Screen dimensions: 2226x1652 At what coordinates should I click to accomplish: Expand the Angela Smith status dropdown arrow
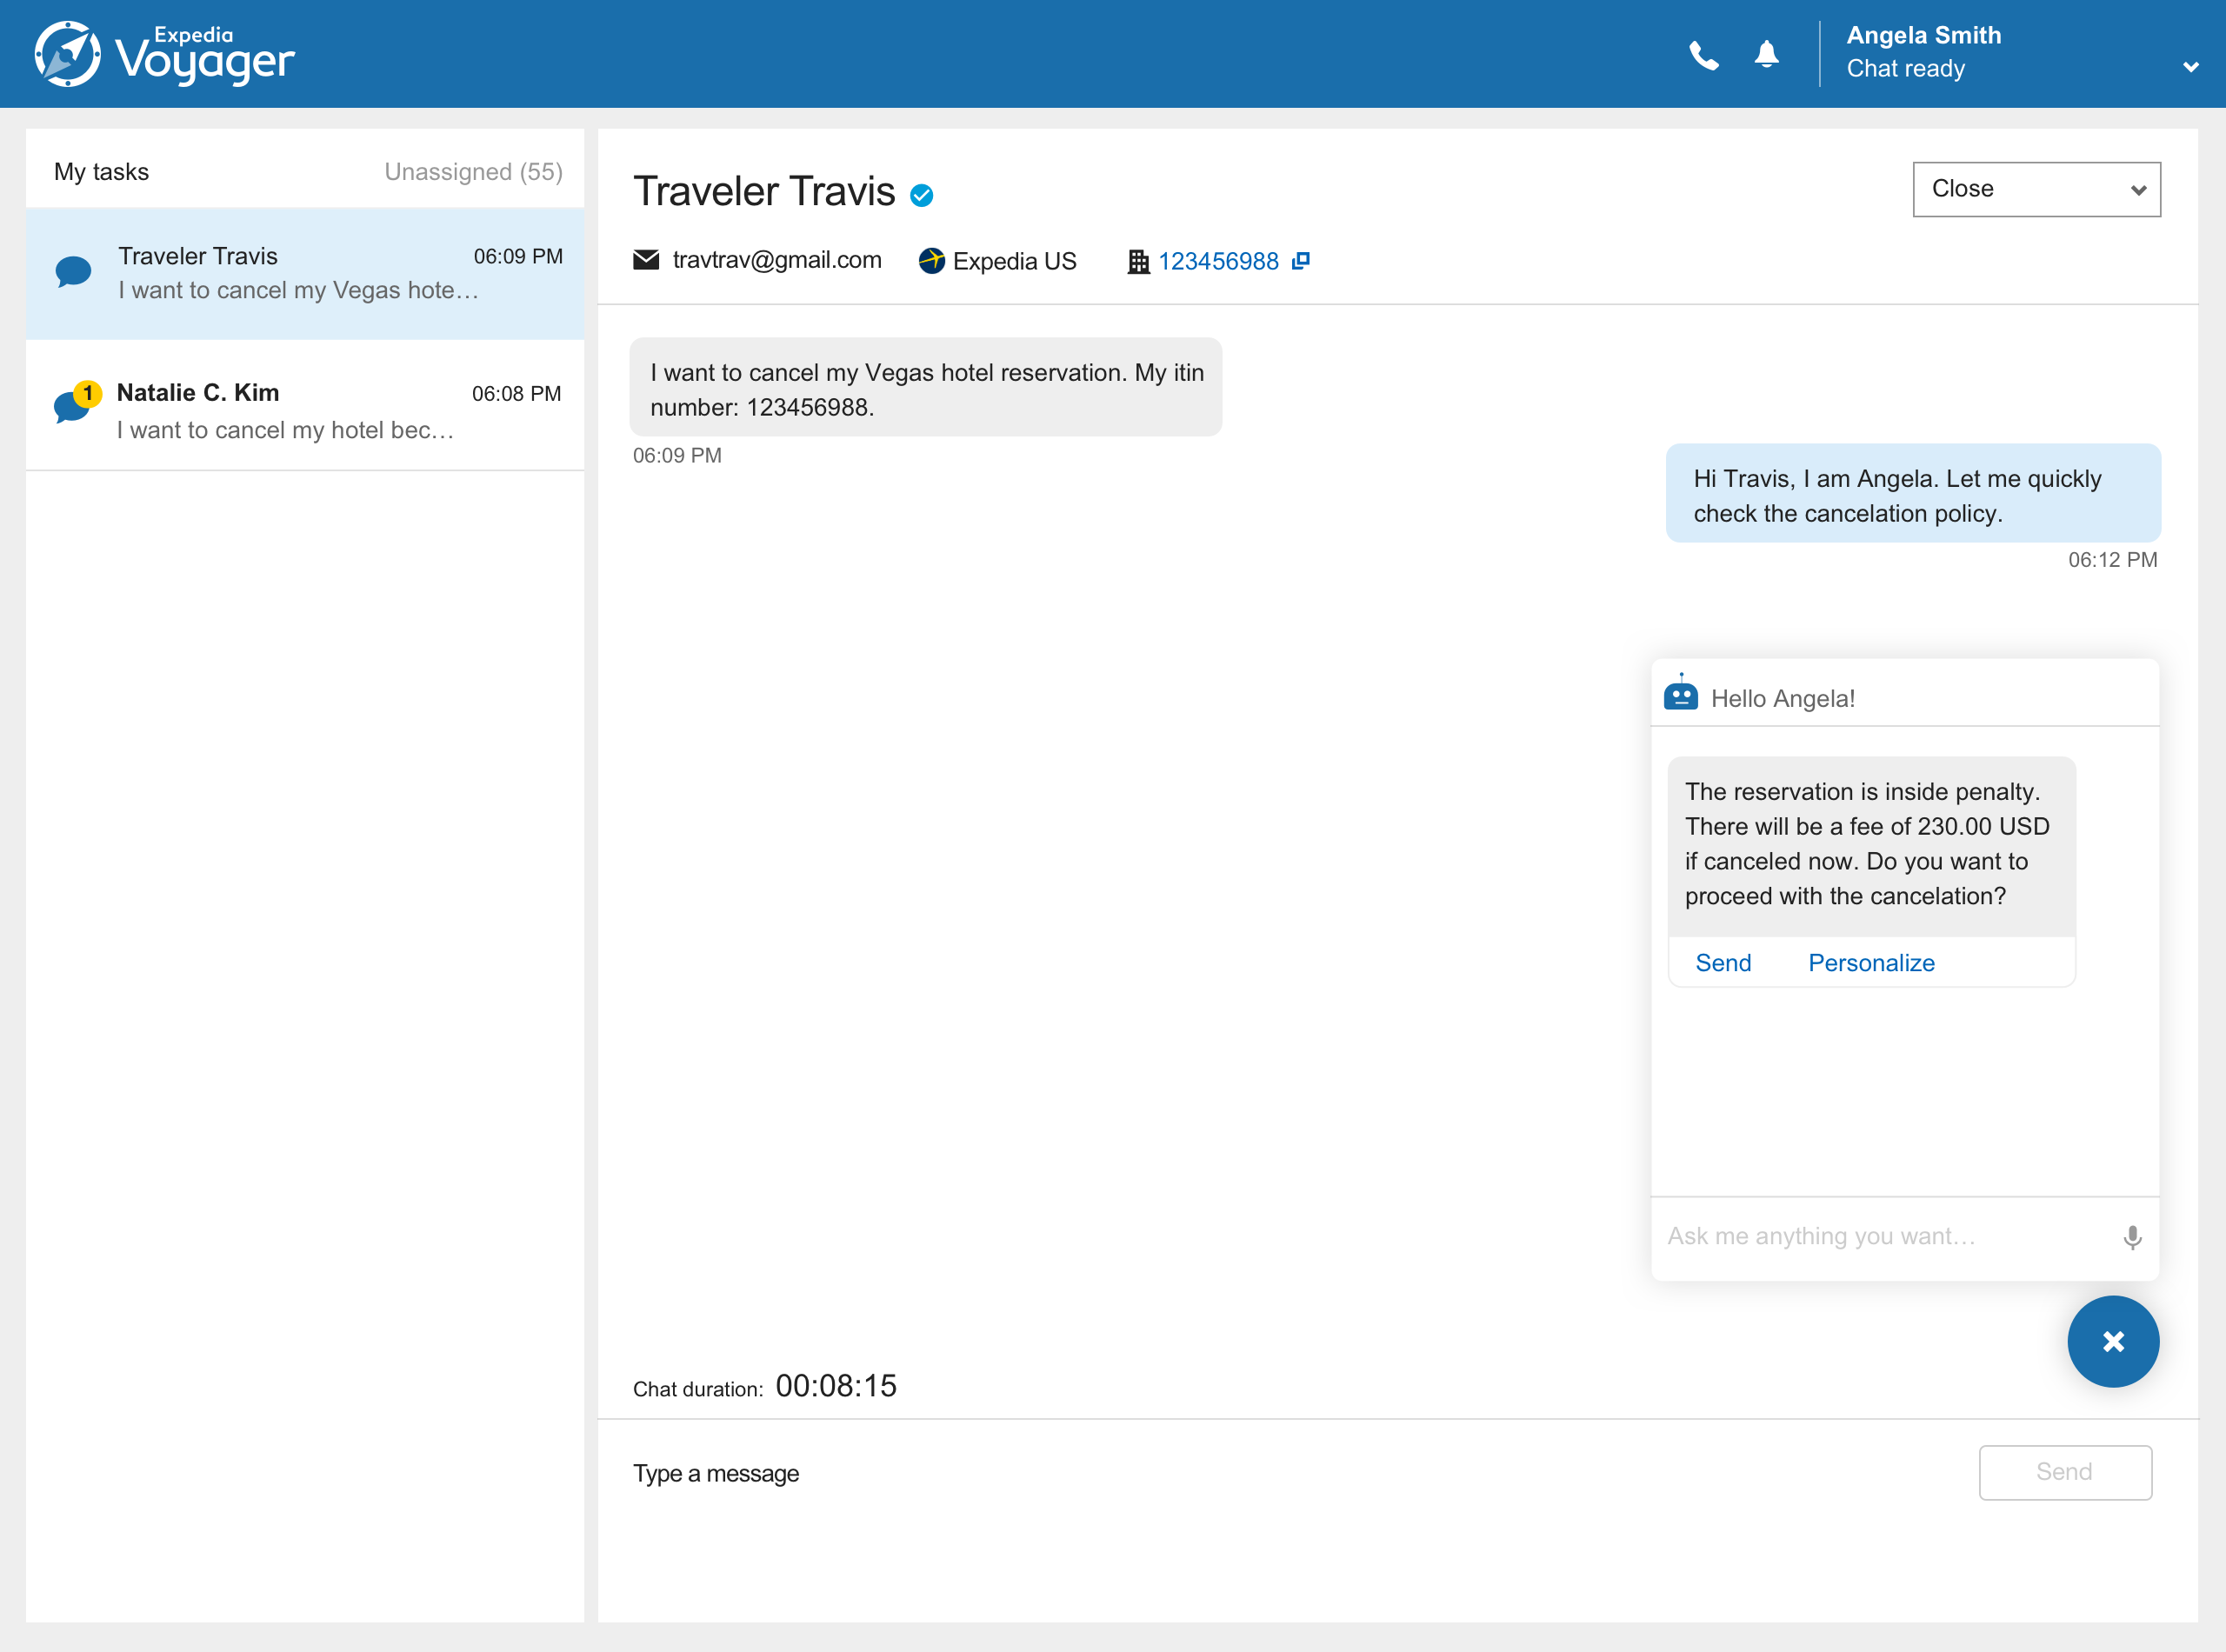2190,67
